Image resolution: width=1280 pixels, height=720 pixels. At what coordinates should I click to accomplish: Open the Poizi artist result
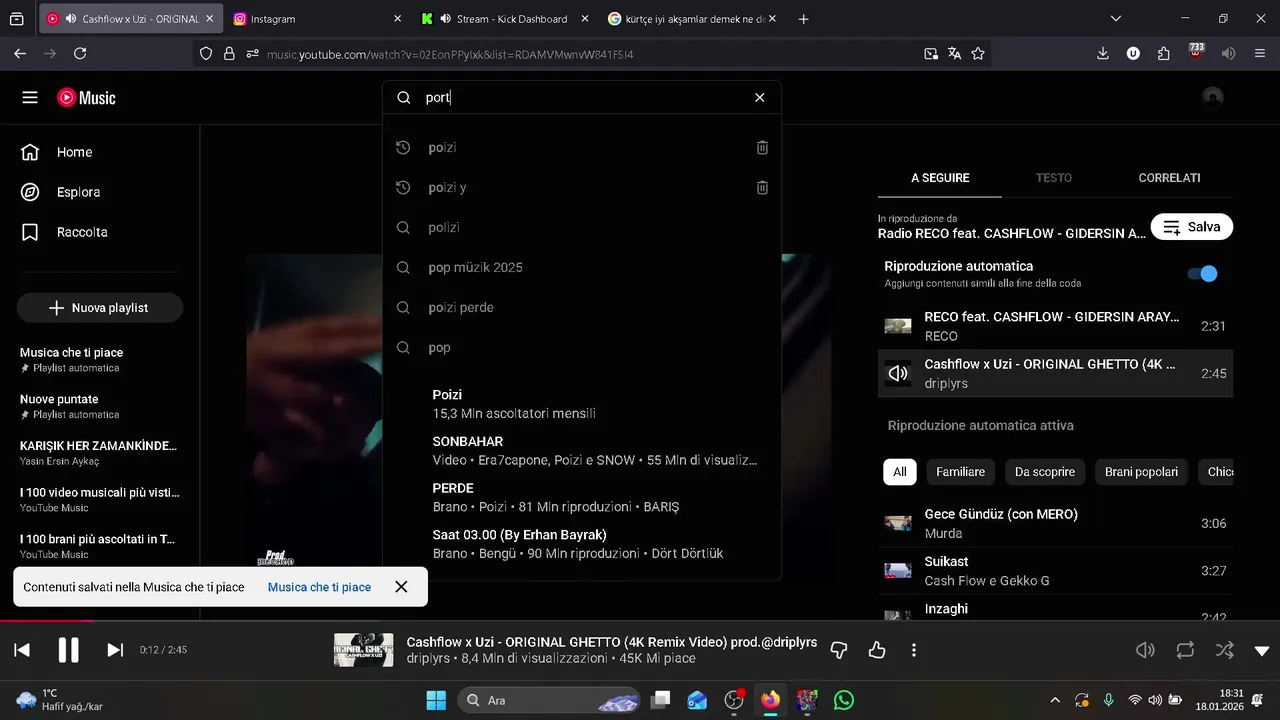point(582,403)
